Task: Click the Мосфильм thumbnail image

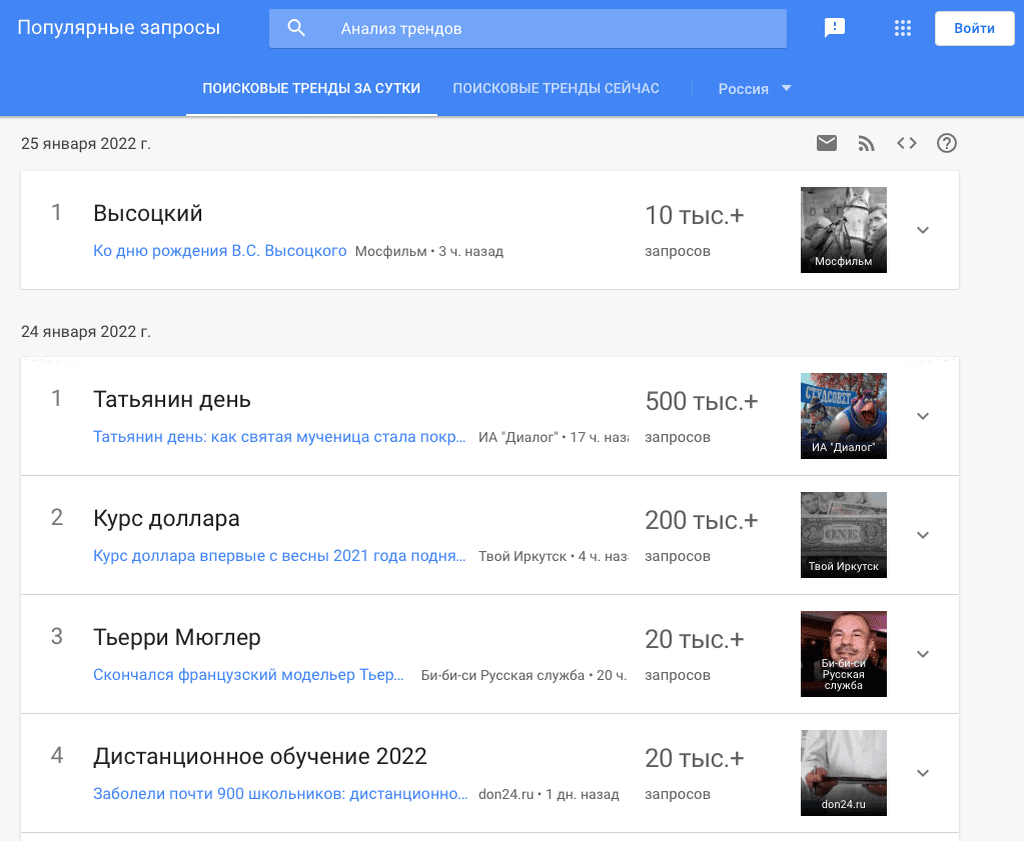Action: point(844,230)
